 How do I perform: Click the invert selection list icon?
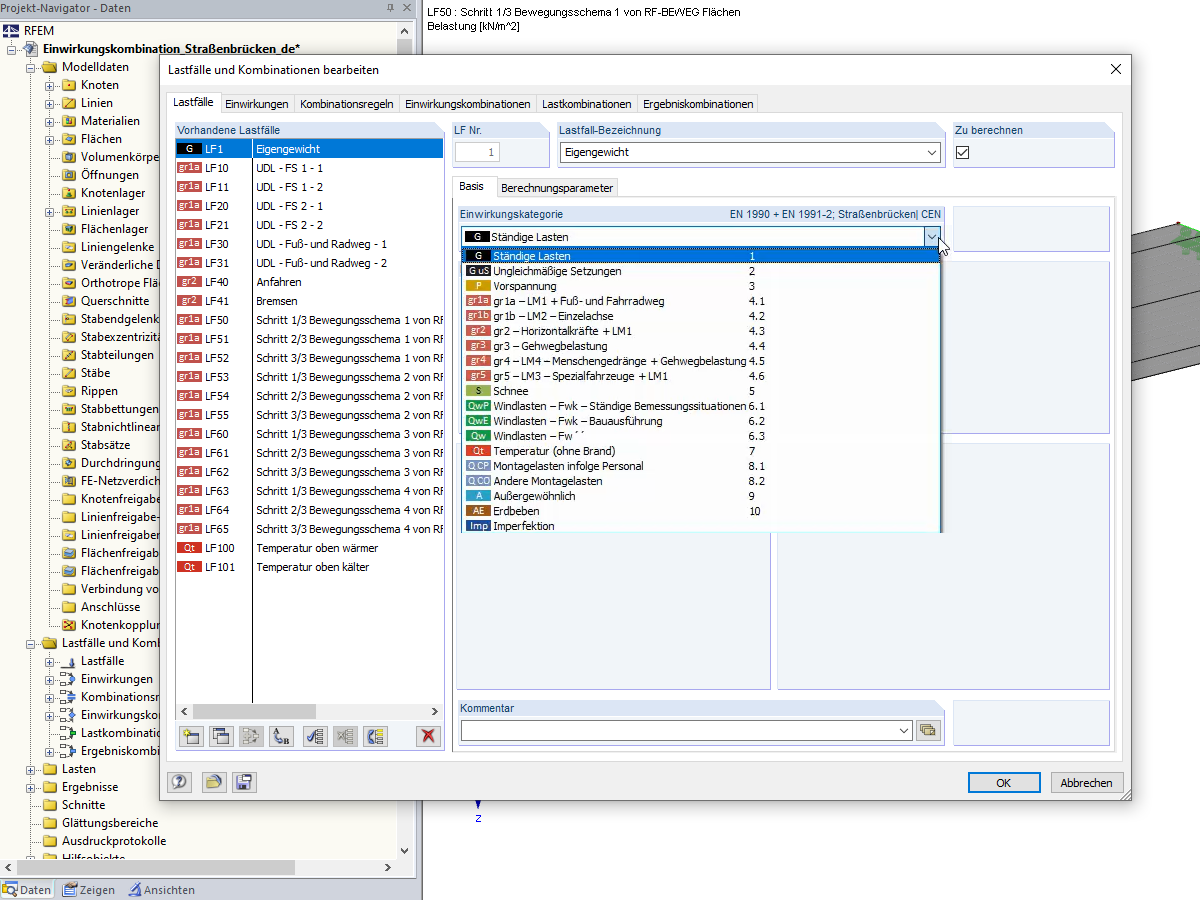click(x=376, y=736)
